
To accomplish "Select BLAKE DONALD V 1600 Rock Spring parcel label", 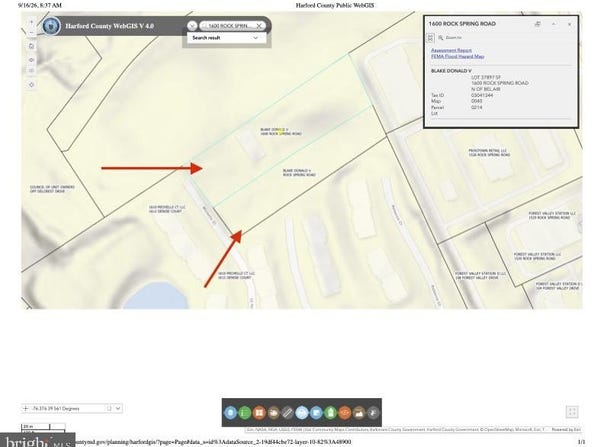I will coord(281,132).
